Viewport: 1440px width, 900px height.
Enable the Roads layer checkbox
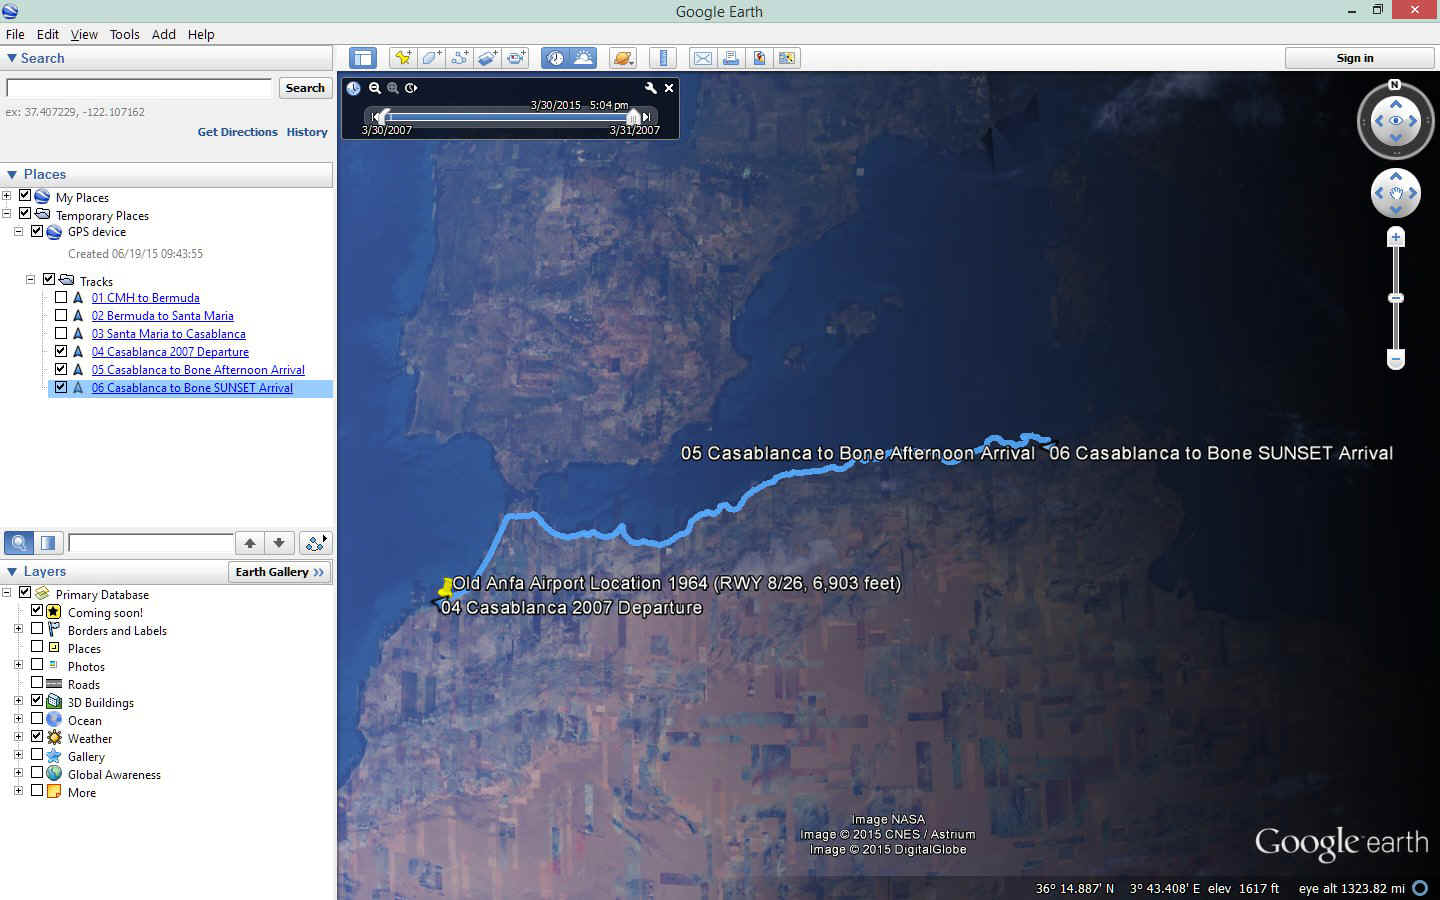[x=37, y=683]
